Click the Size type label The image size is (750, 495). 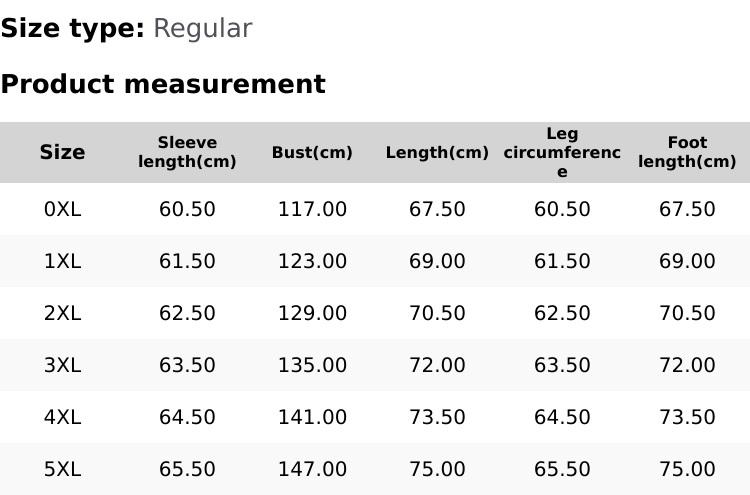(x=73, y=28)
